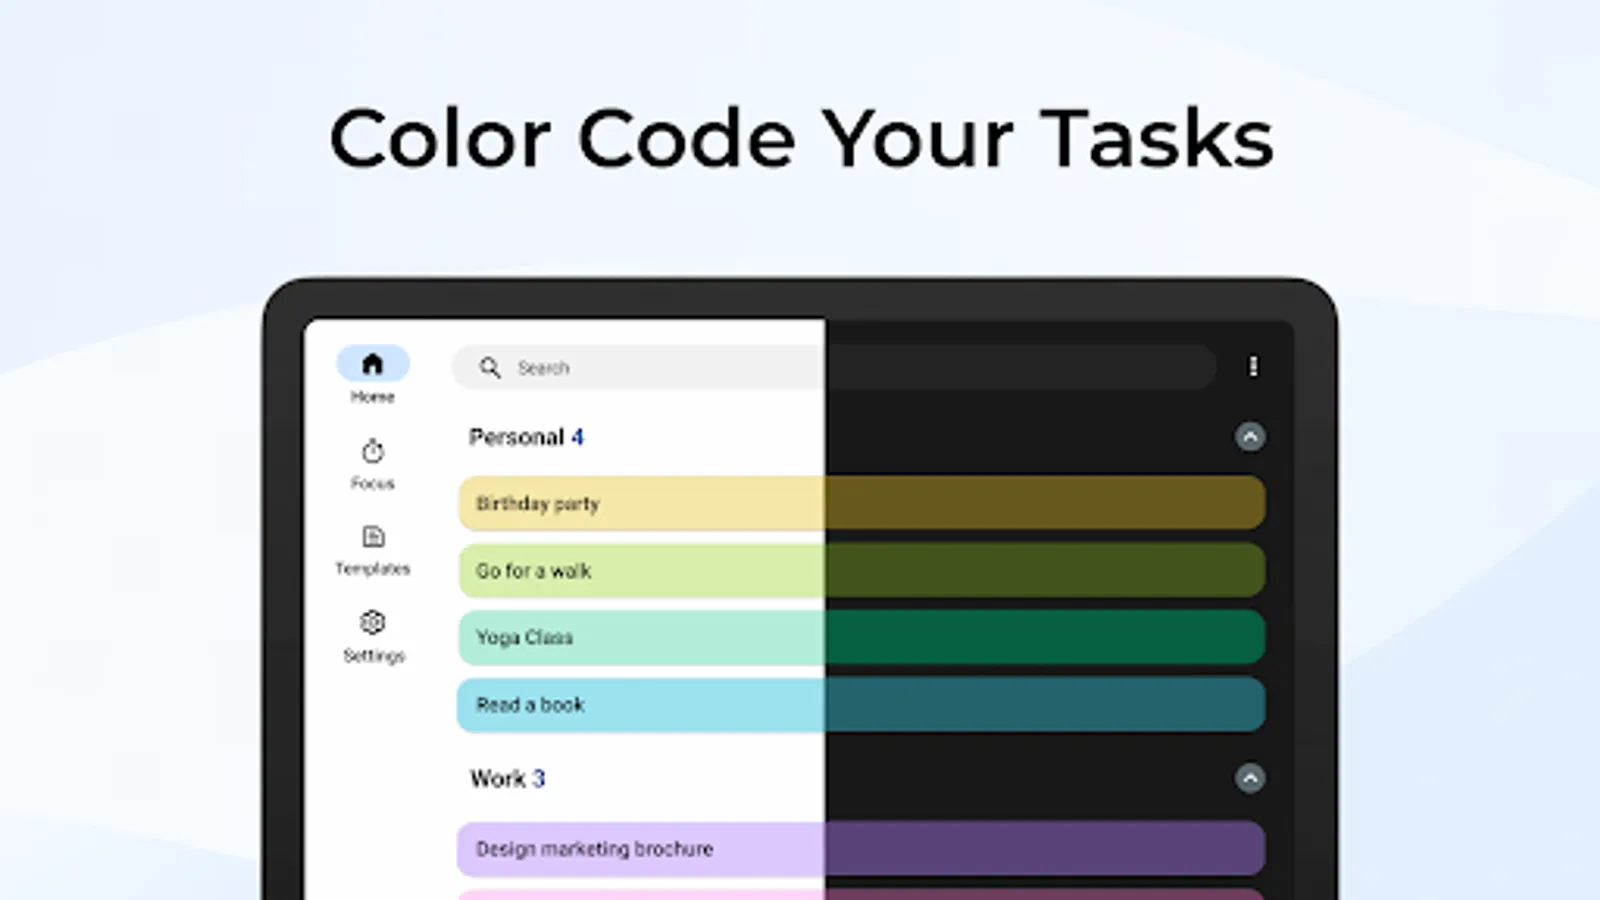Click the magnifier search icon
Viewport: 1600px width, 900px height.
coord(489,368)
